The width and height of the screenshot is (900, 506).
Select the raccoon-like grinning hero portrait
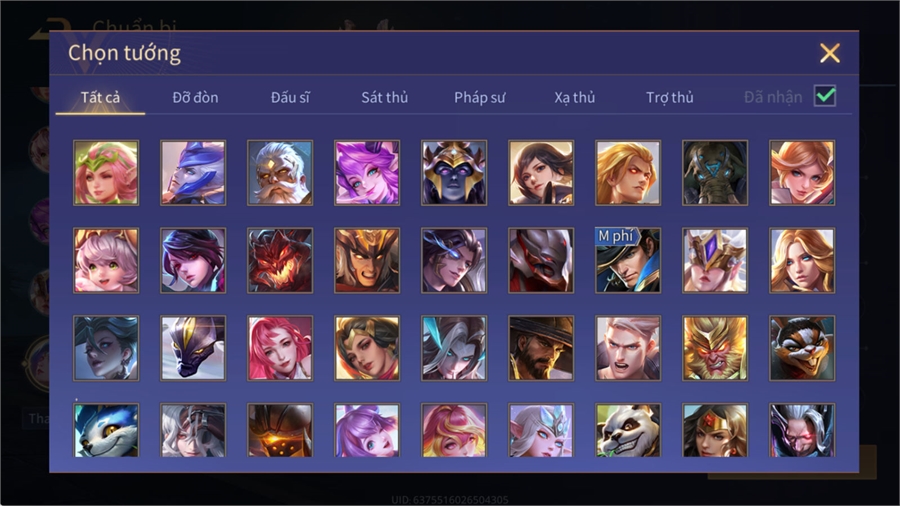click(802, 348)
